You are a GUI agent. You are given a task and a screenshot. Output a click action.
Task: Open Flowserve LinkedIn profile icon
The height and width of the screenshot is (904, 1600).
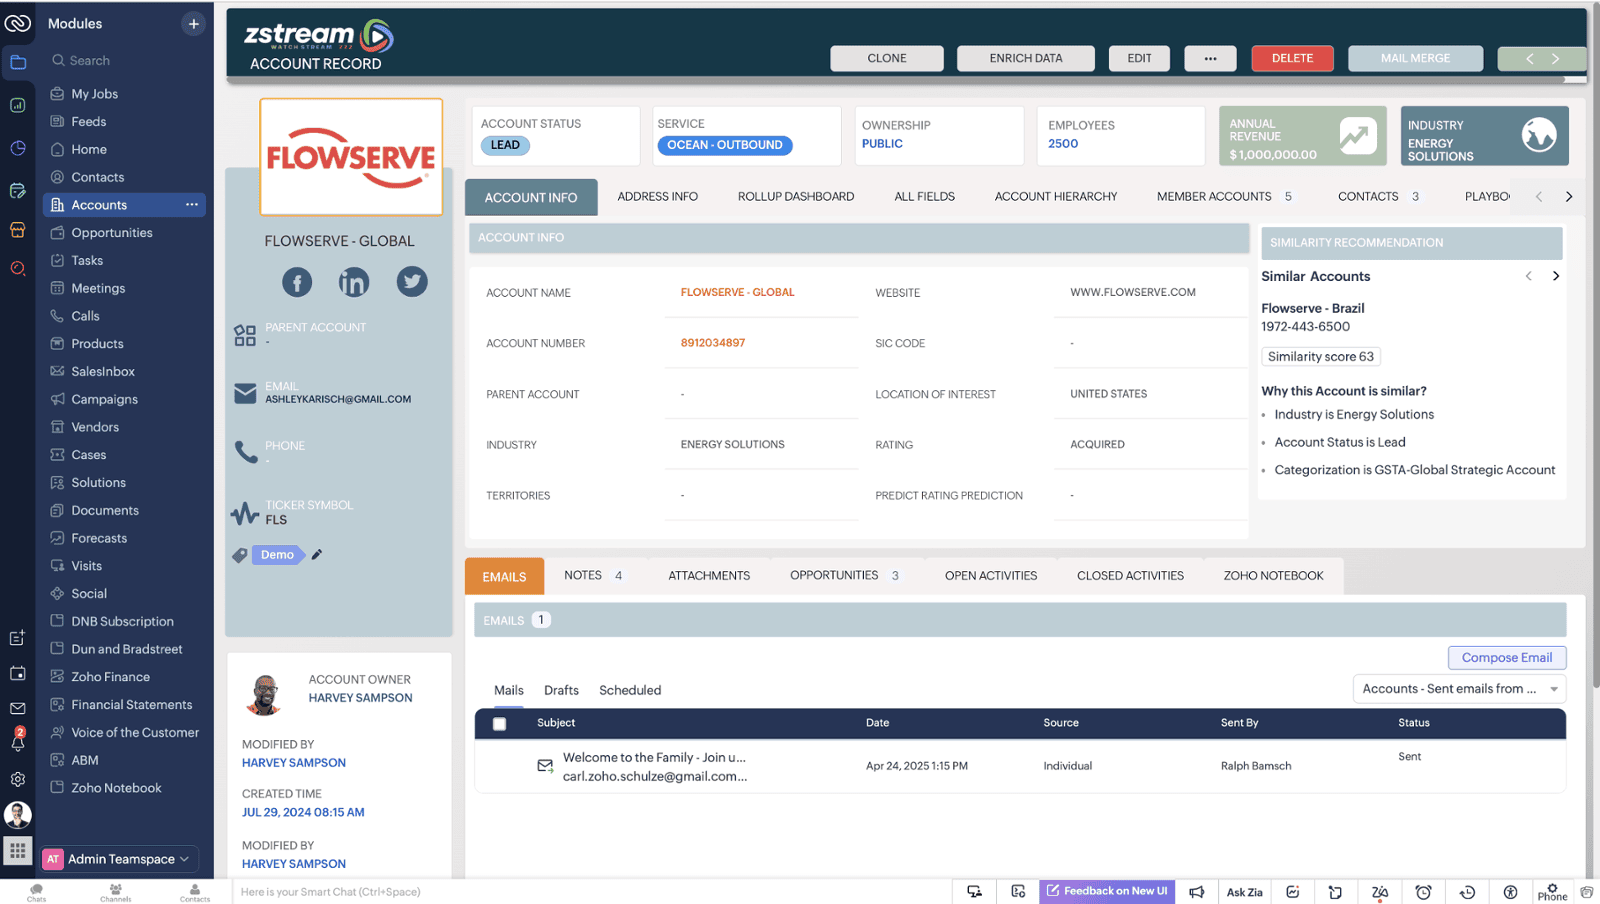[x=354, y=282]
